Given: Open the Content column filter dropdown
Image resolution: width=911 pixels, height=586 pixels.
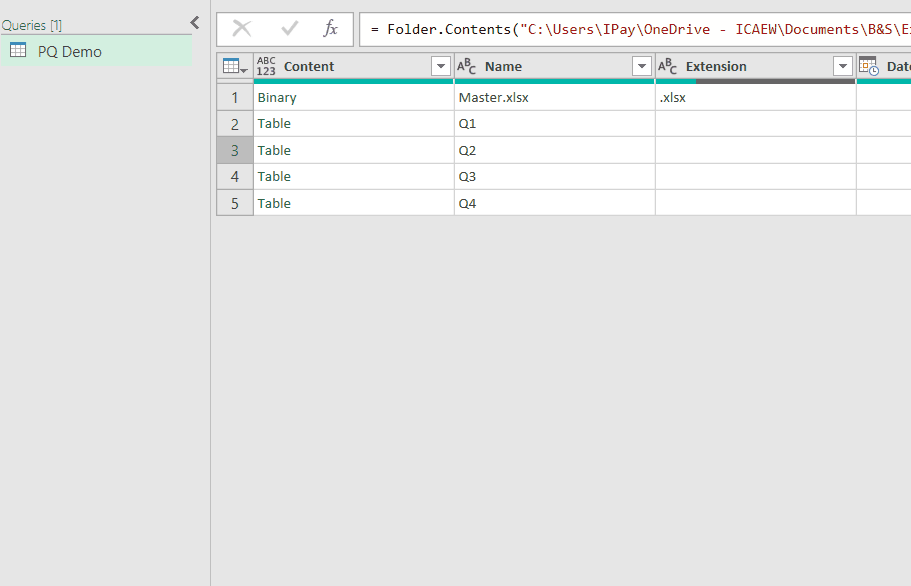Looking at the screenshot, I should point(440,67).
